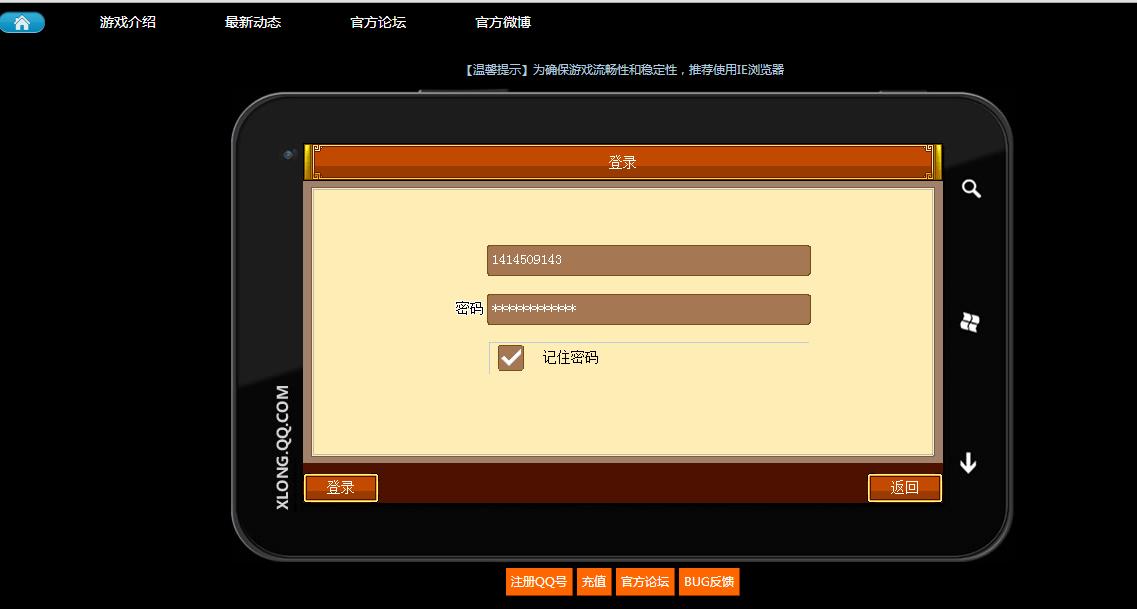
Task: Click the 注册QQ号 registration button
Action: [x=538, y=581]
